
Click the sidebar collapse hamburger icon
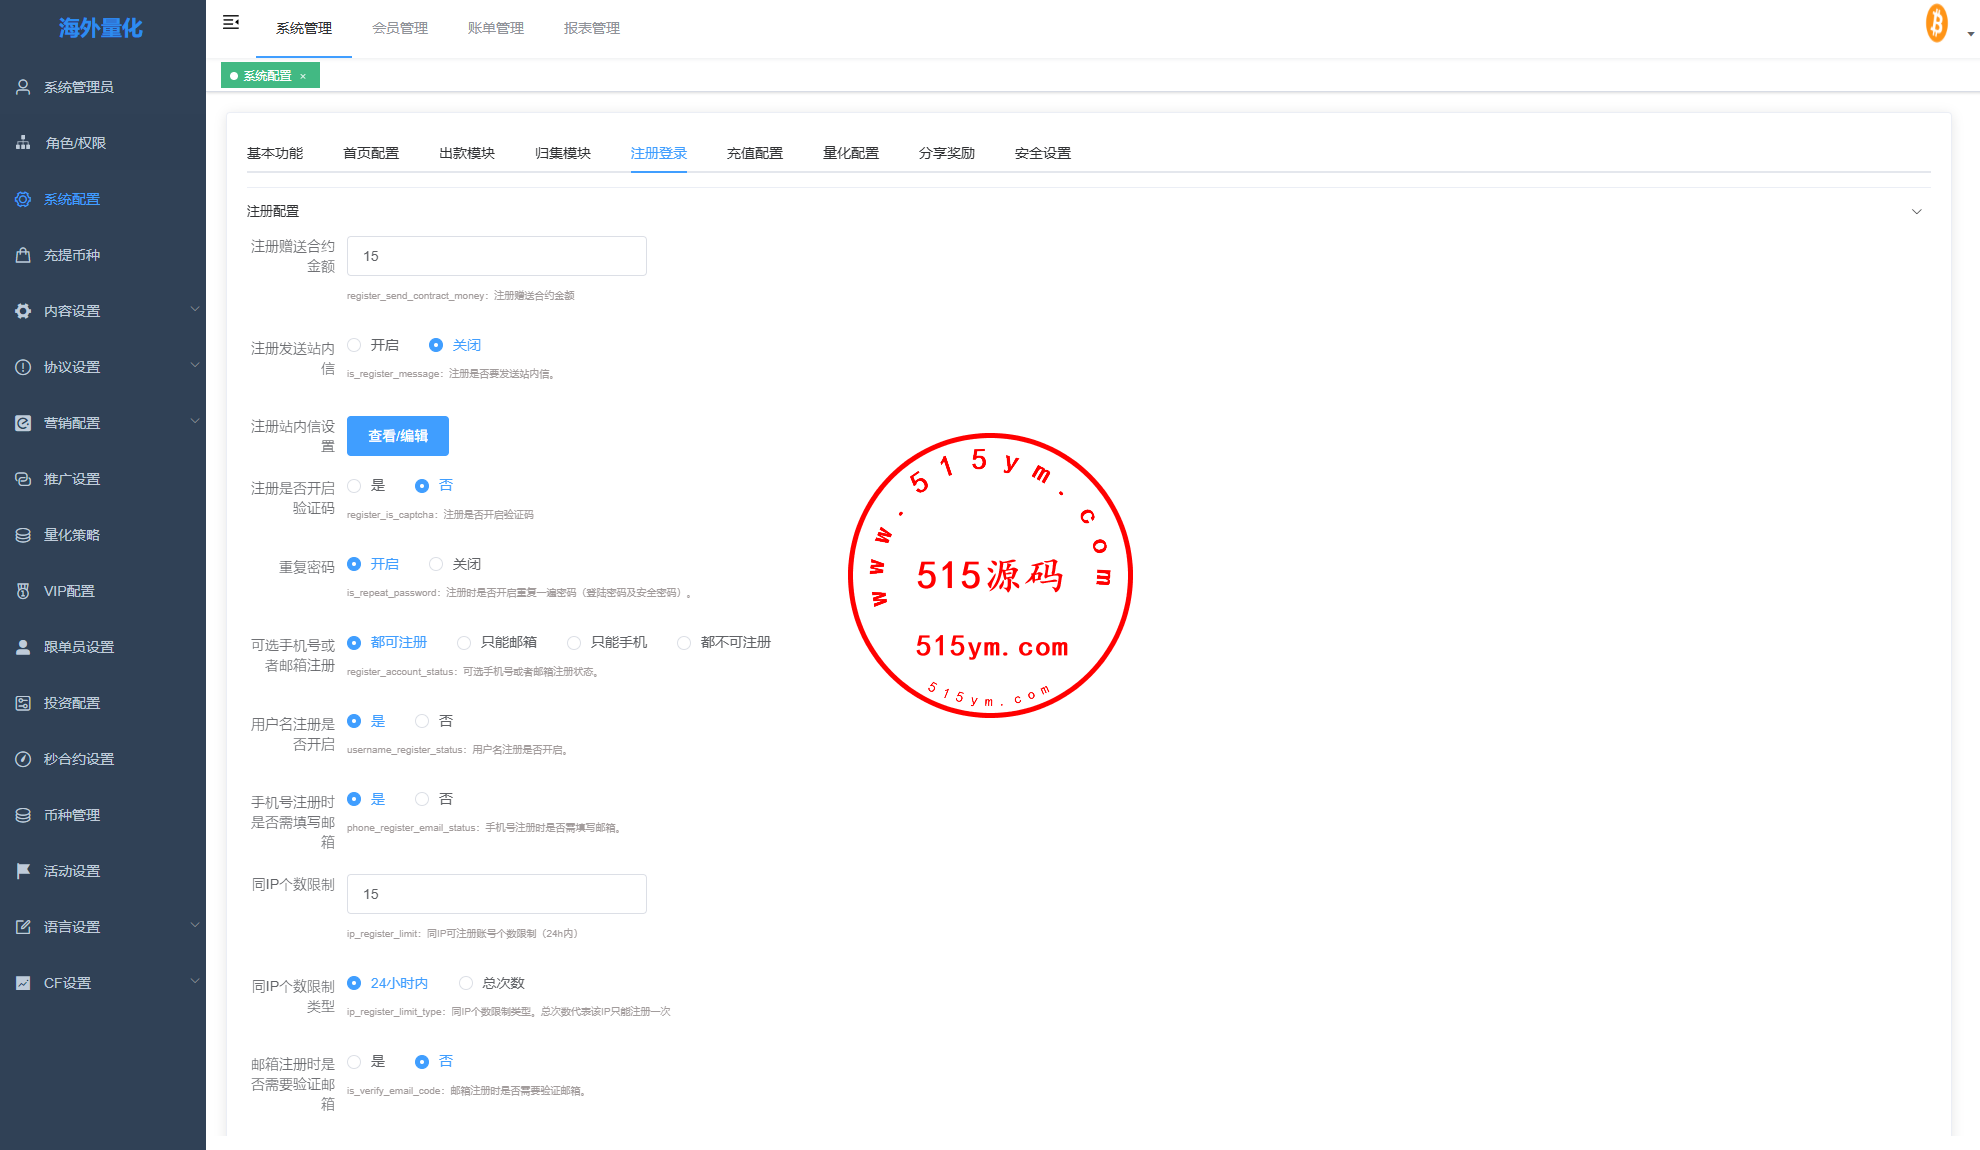(231, 22)
